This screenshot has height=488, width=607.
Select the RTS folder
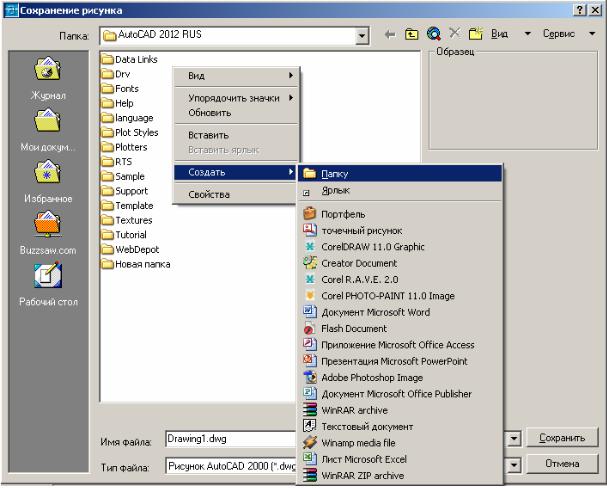tap(117, 162)
